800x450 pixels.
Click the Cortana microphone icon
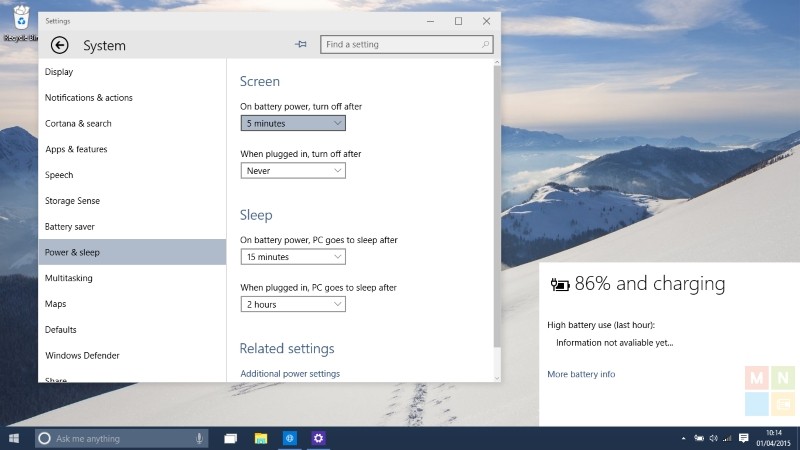(x=200, y=438)
